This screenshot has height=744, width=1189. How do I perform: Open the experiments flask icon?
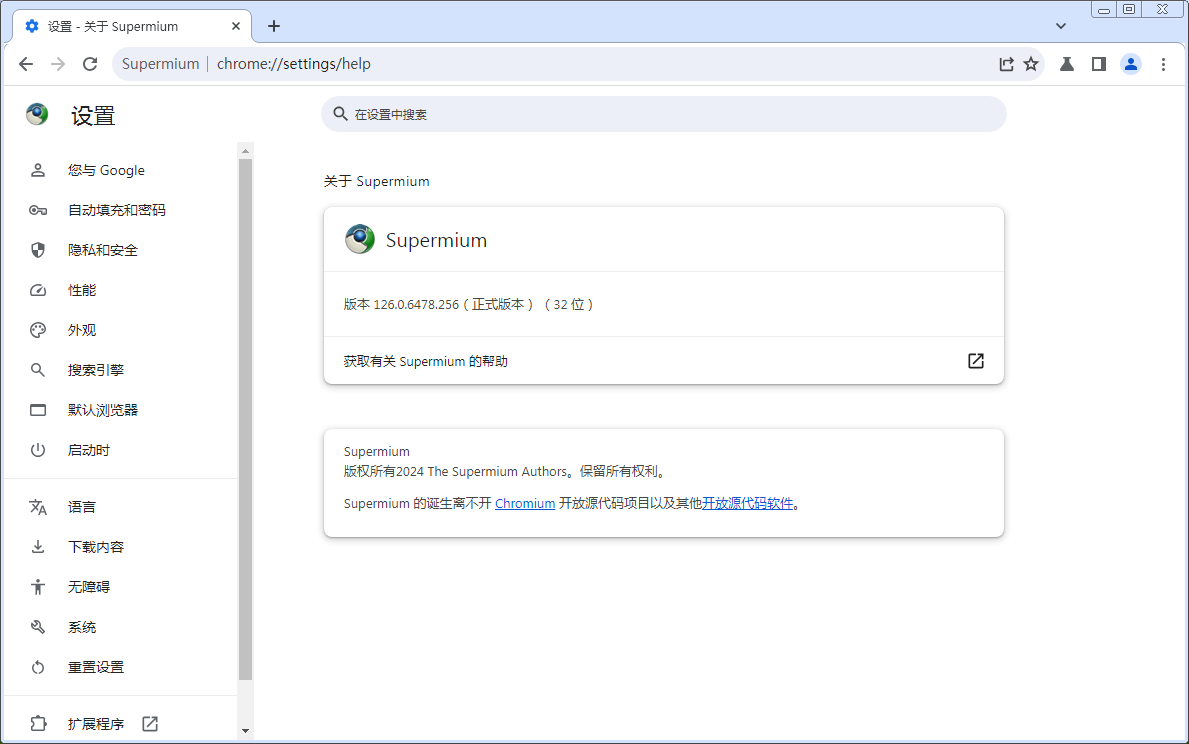tap(1066, 64)
